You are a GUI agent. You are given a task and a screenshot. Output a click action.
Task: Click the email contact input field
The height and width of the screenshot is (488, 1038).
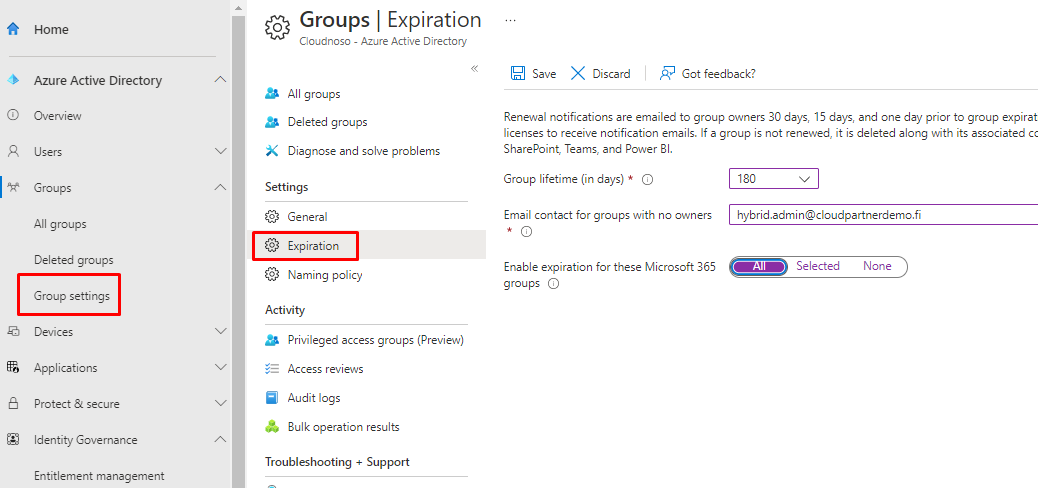coord(880,215)
